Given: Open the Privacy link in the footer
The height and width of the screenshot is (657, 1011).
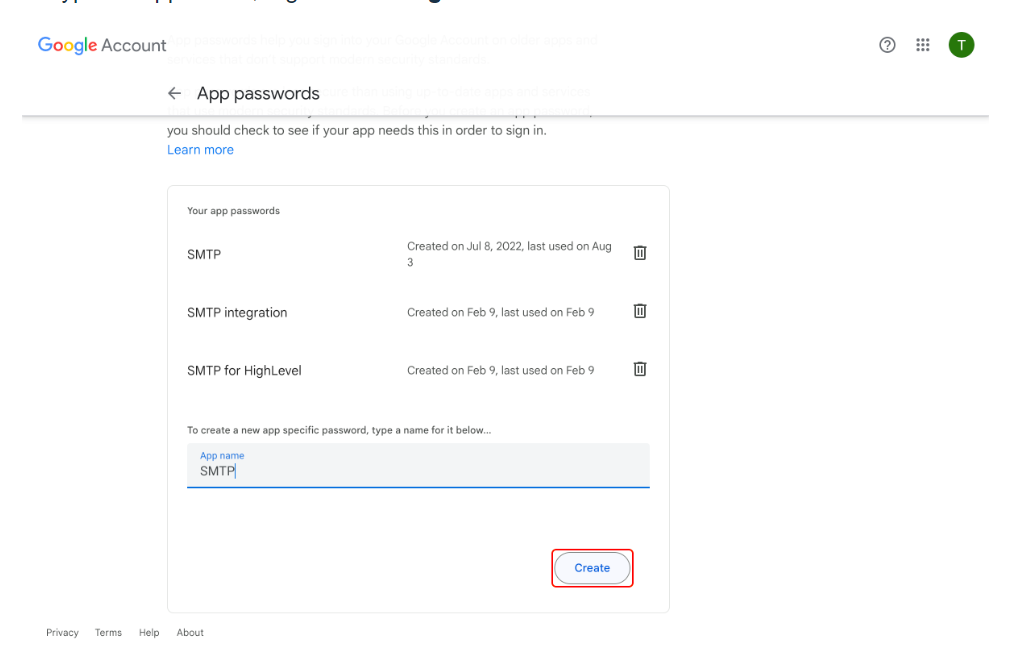Looking at the screenshot, I should (62, 633).
